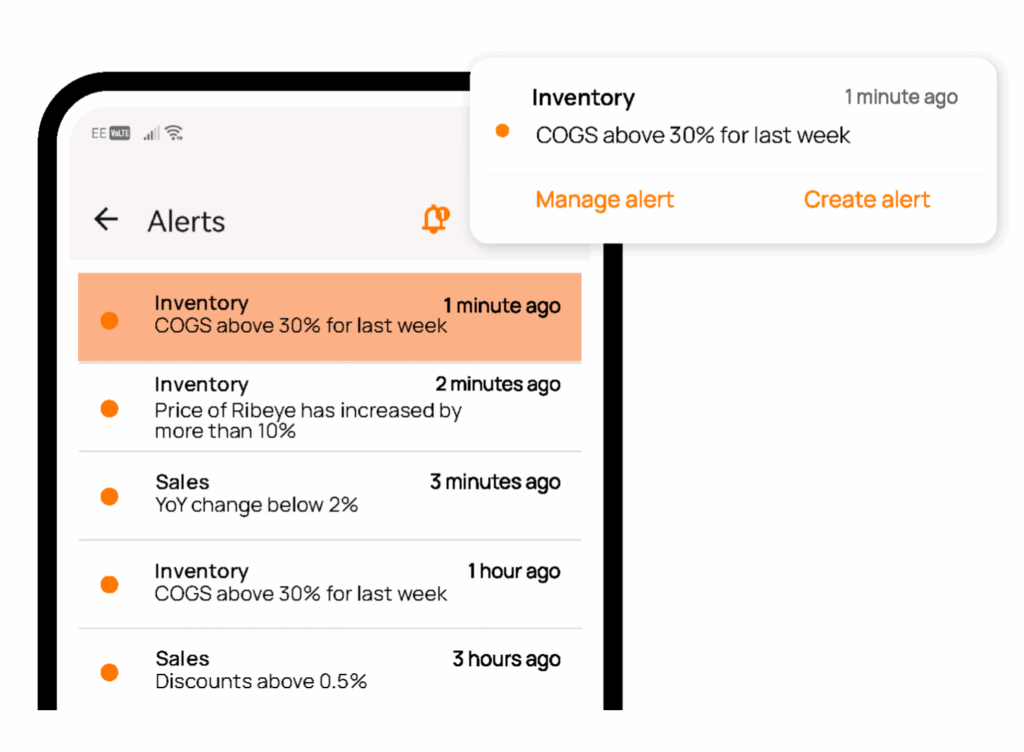Open the notification bell icon

click(435, 219)
